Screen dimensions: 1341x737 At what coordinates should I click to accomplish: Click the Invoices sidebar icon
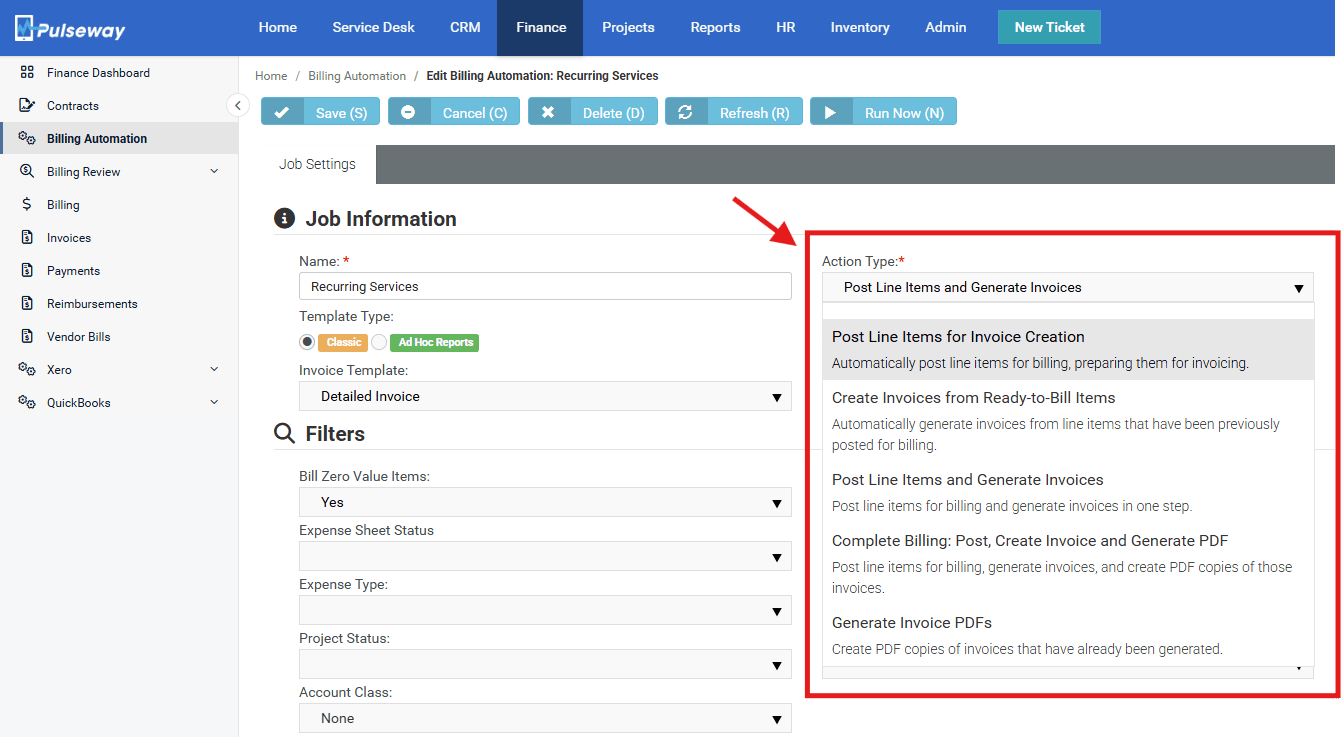point(27,238)
